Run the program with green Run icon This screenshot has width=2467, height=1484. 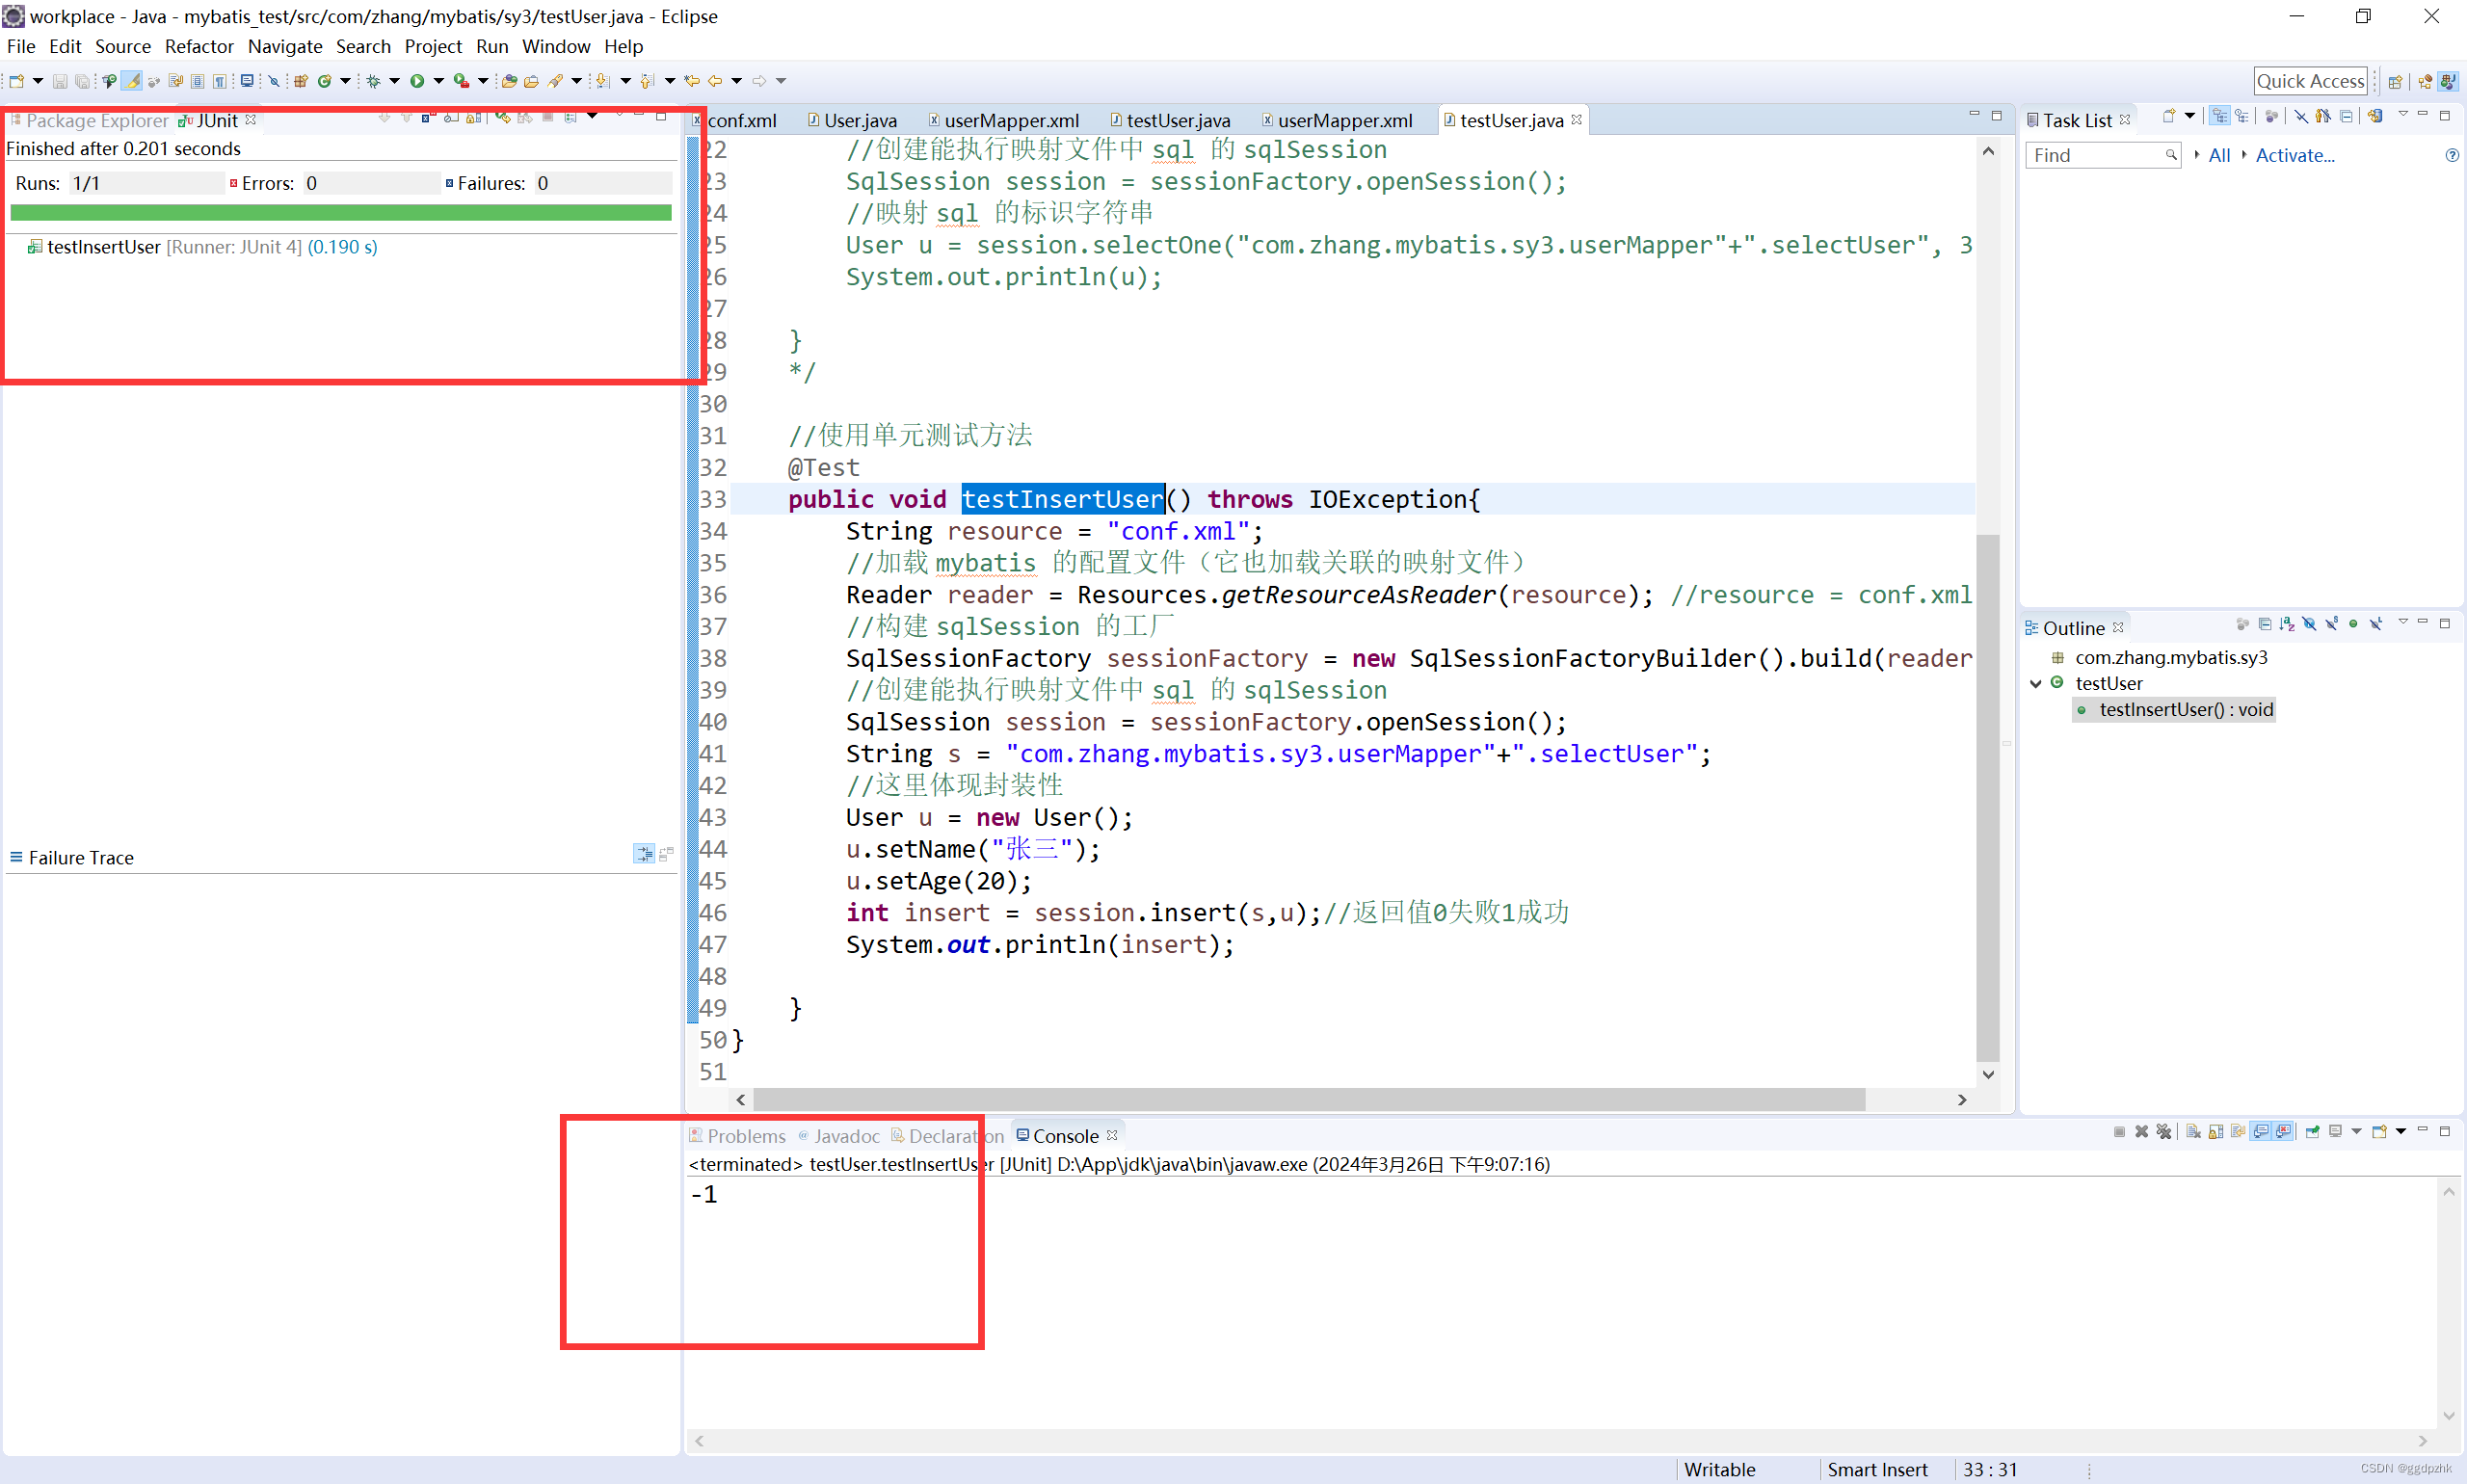tap(417, 81)
